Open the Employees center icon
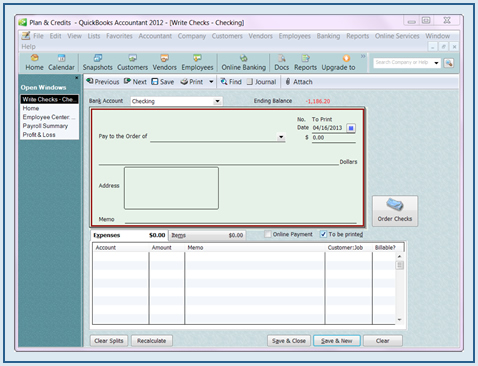The image size is (478, 366). click(x=197, y=63)
